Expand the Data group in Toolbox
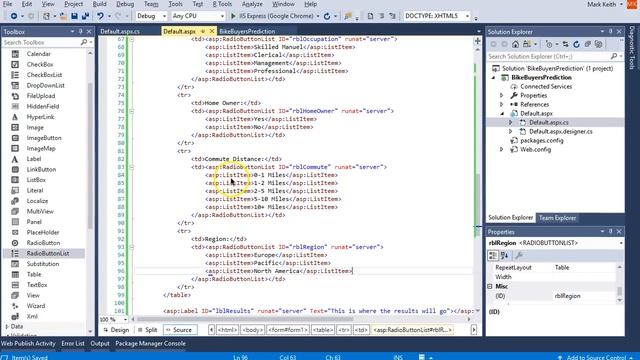The width and height of the screenshot is (640, 360). [7, 327]
